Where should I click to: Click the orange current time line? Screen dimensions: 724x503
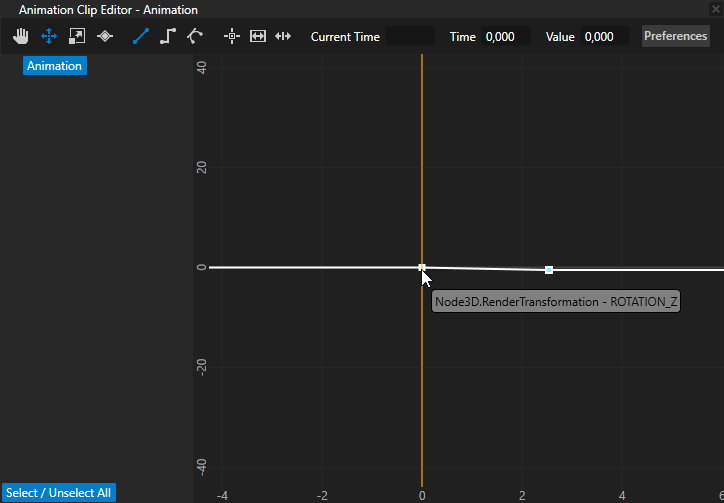click(x=422, y=150)
